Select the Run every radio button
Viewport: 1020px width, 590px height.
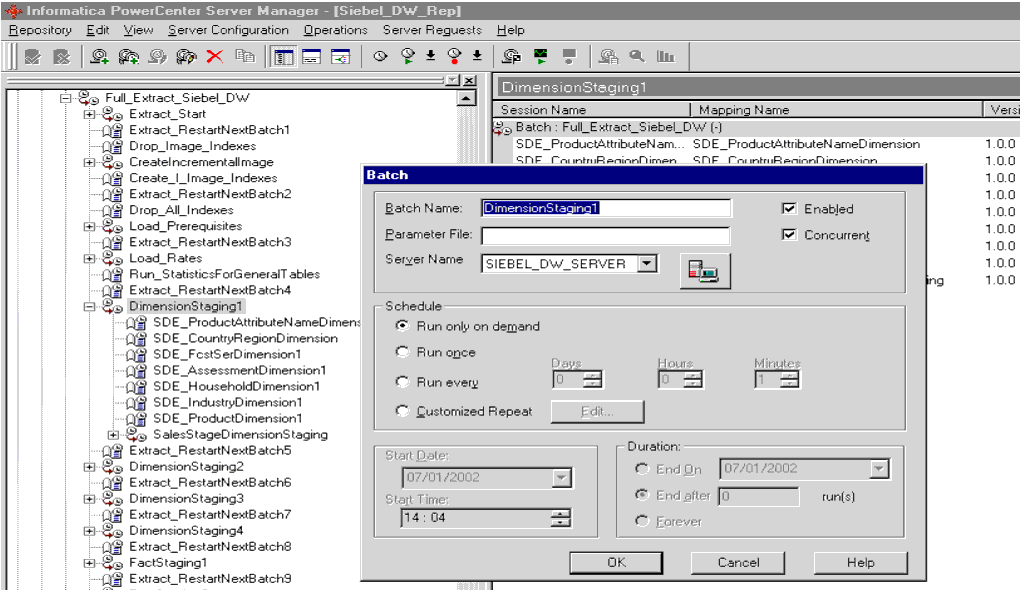[x=403, y=381]
